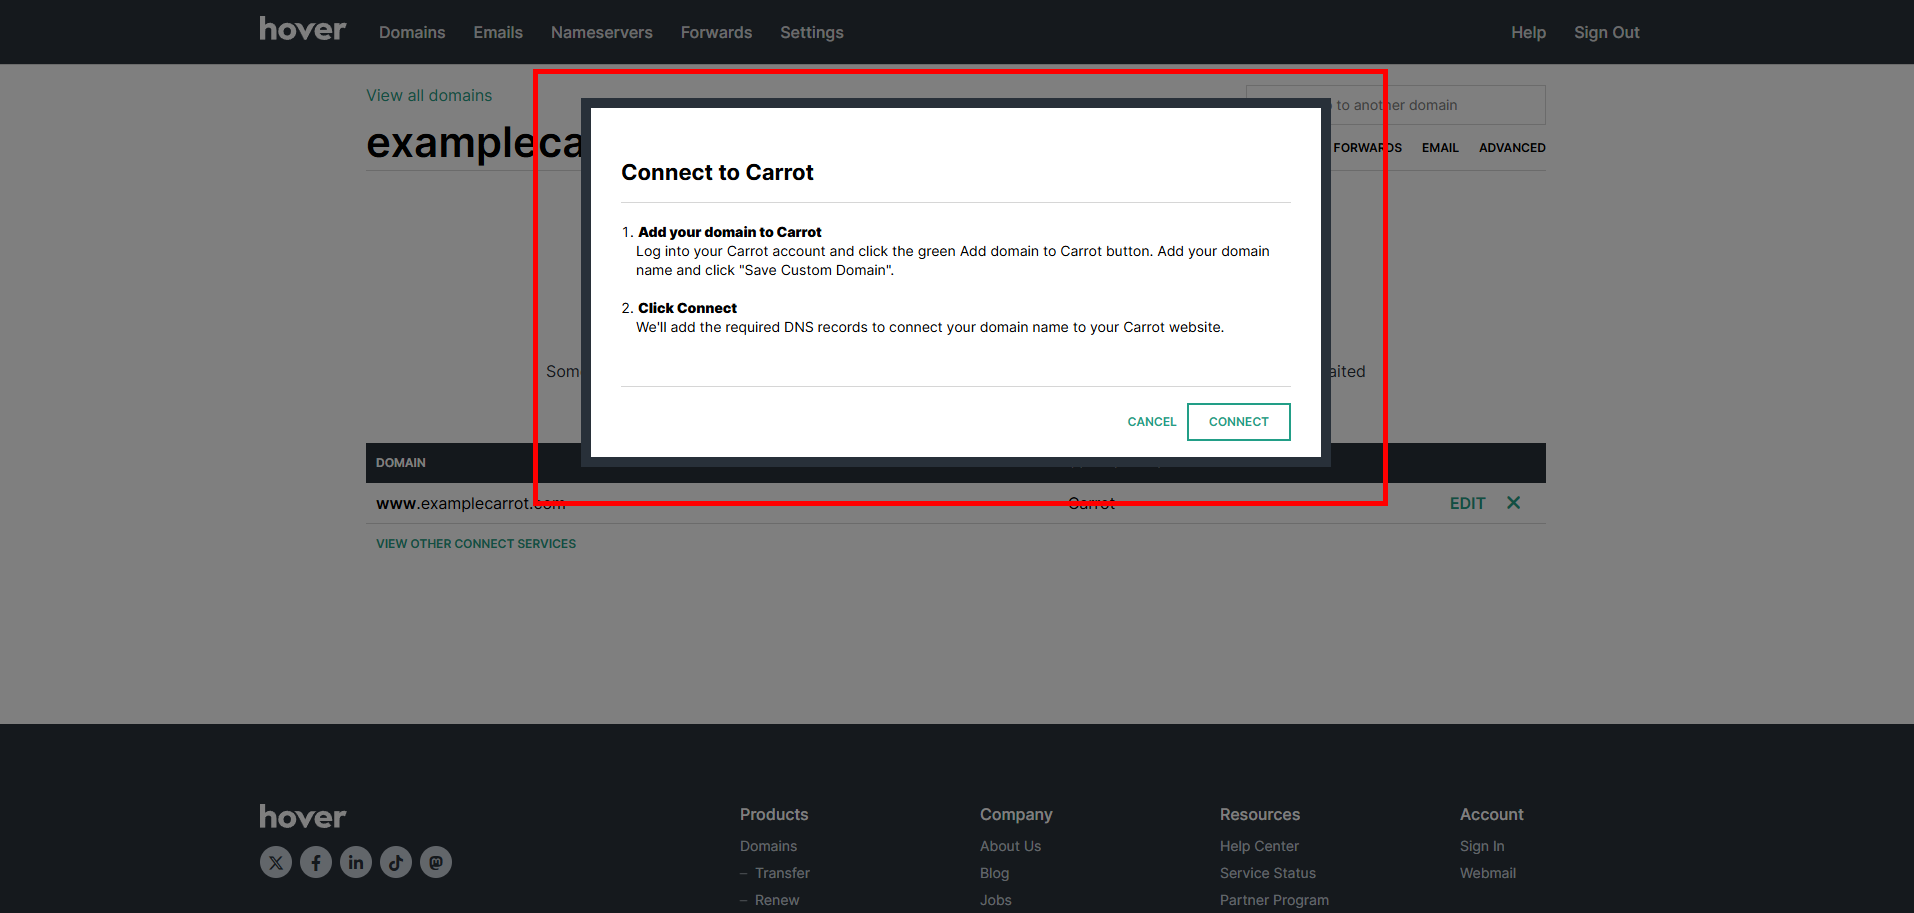
Task: Open footer Webmail link
Action: click(x=1488, y=873)
